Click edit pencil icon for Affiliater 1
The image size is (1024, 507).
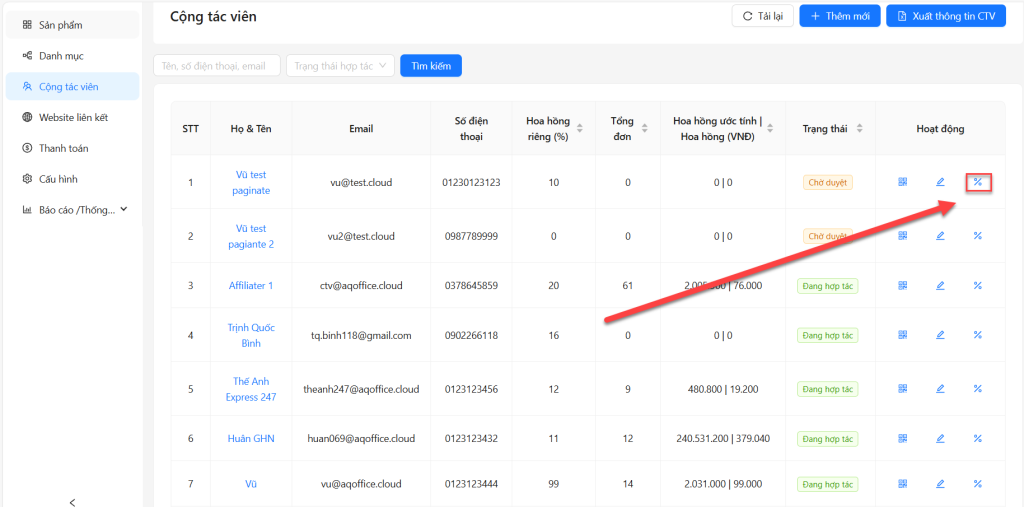click(x=940, y=286)
